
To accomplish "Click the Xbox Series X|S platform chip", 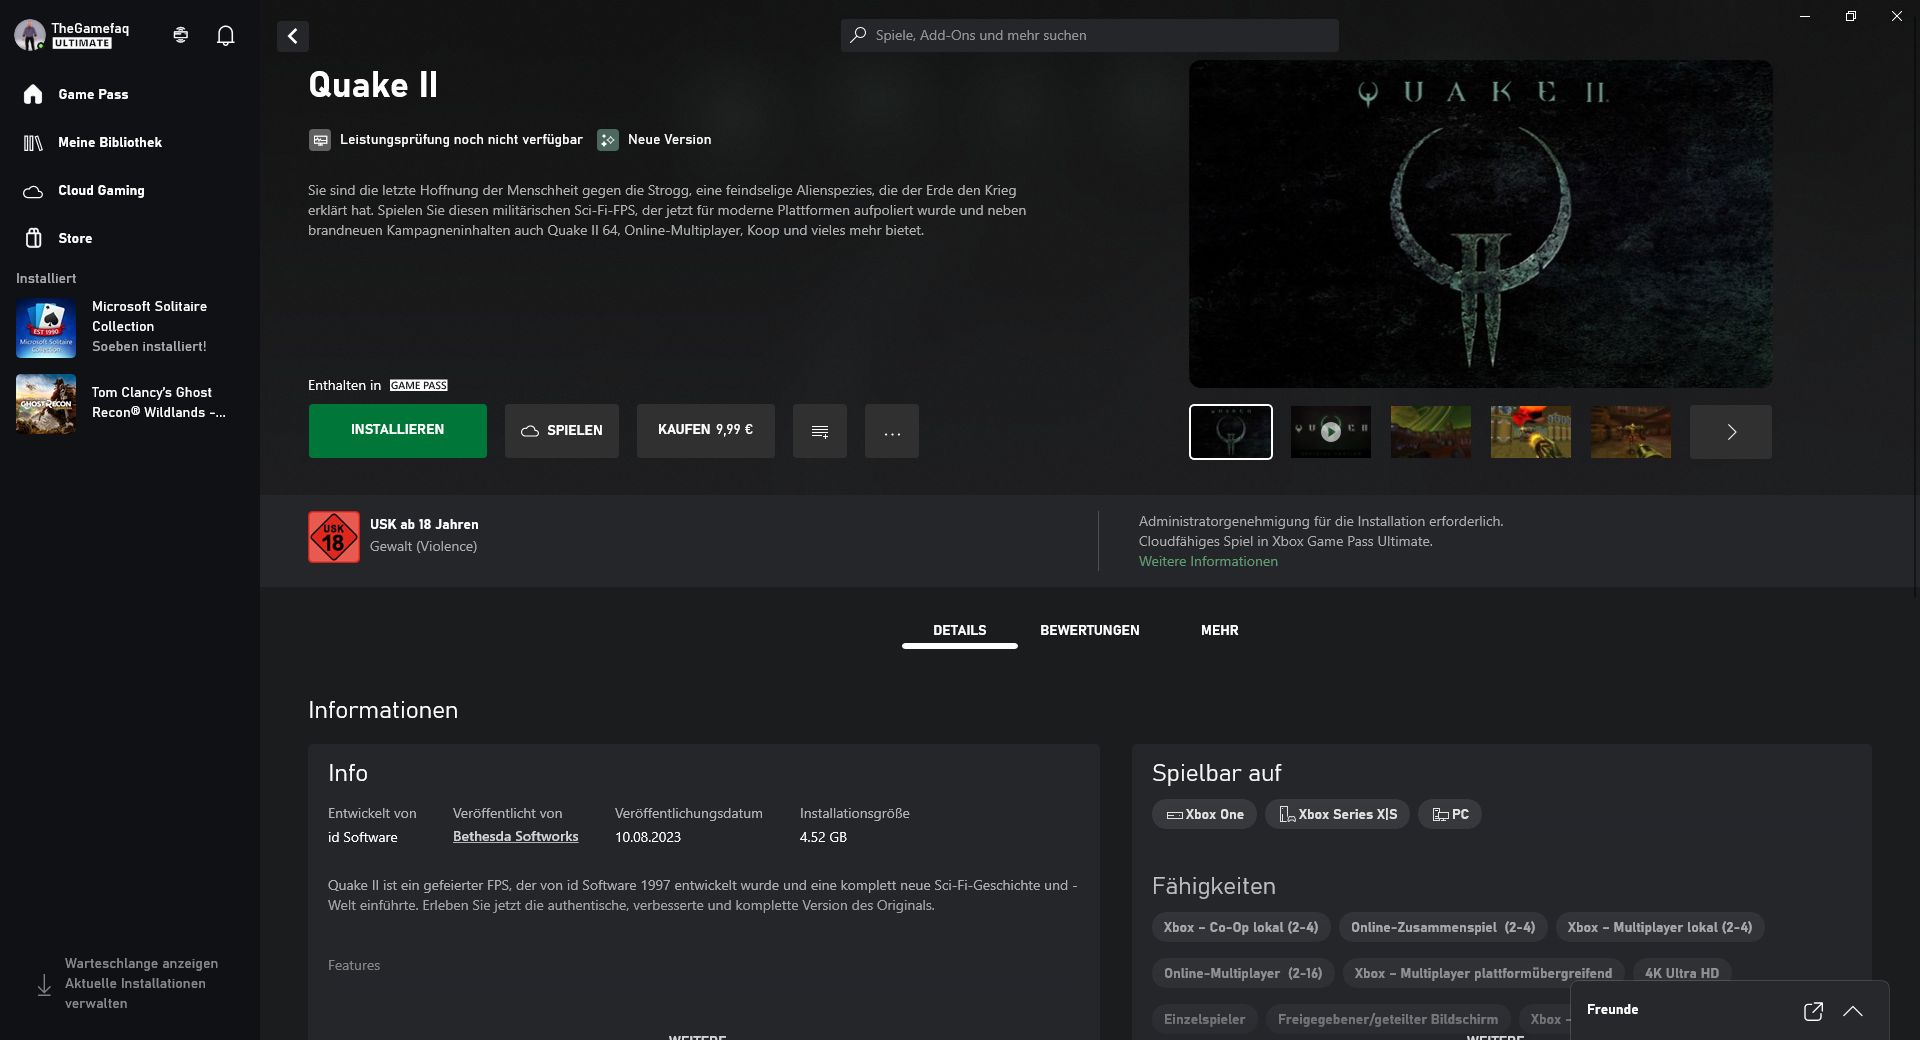I will click(x=1338, y=814).
